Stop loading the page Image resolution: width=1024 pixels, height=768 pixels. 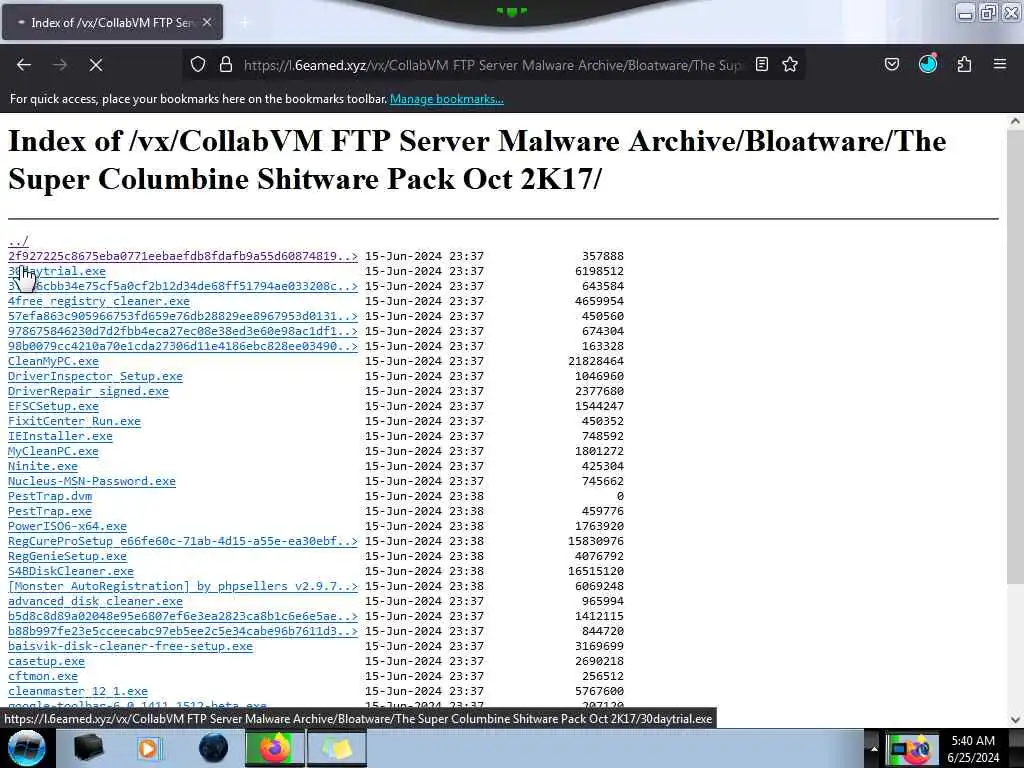(x=96, y=65)
